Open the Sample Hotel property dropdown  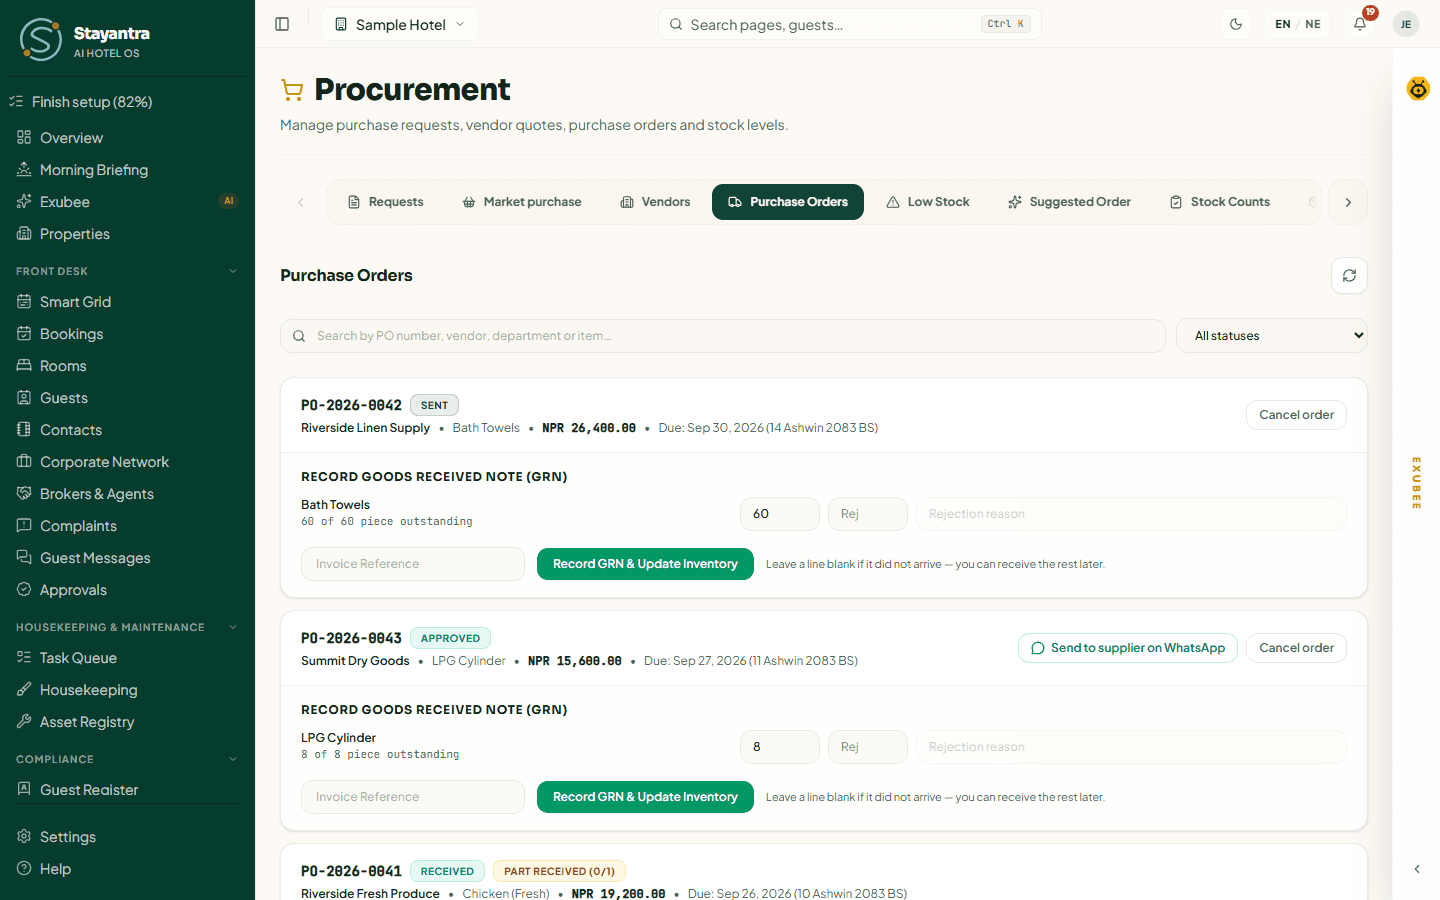400,24
